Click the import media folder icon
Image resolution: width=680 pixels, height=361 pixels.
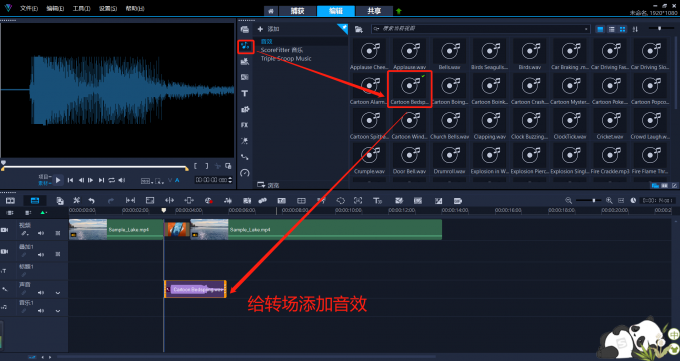point(359,29)
